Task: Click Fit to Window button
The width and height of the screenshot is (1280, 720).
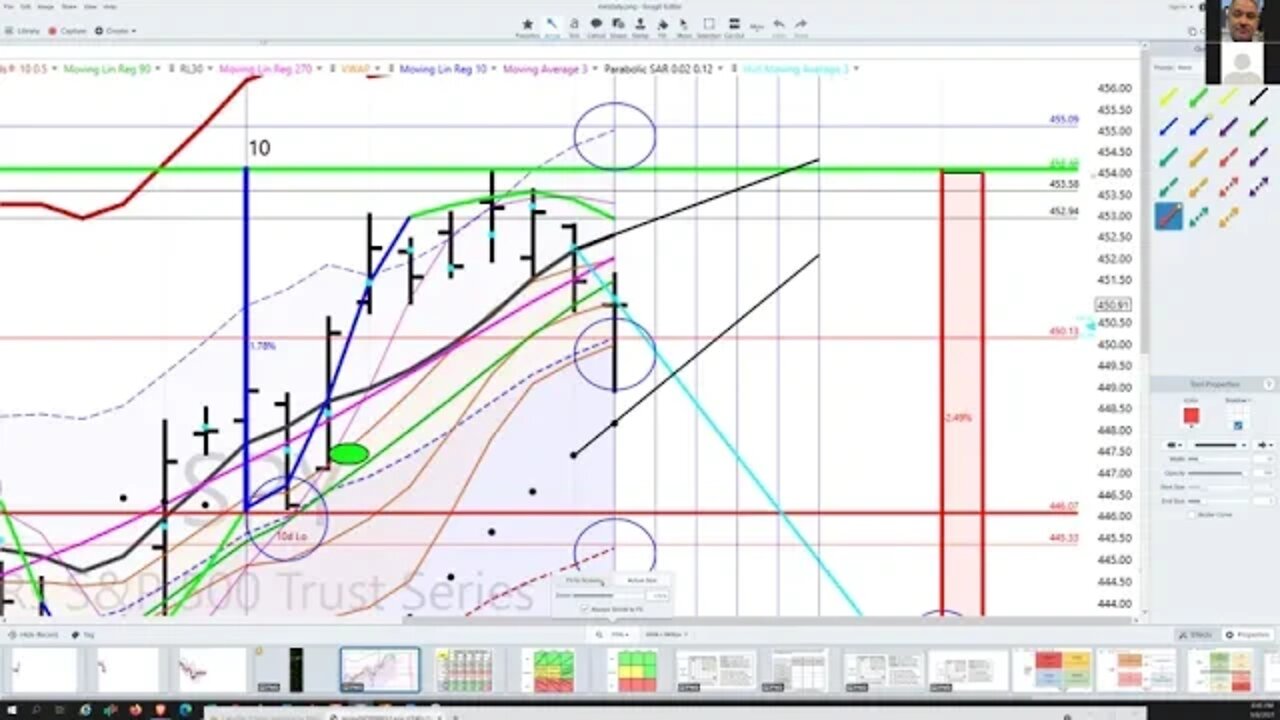Action: pyautogui.click(x=585, y=580)
